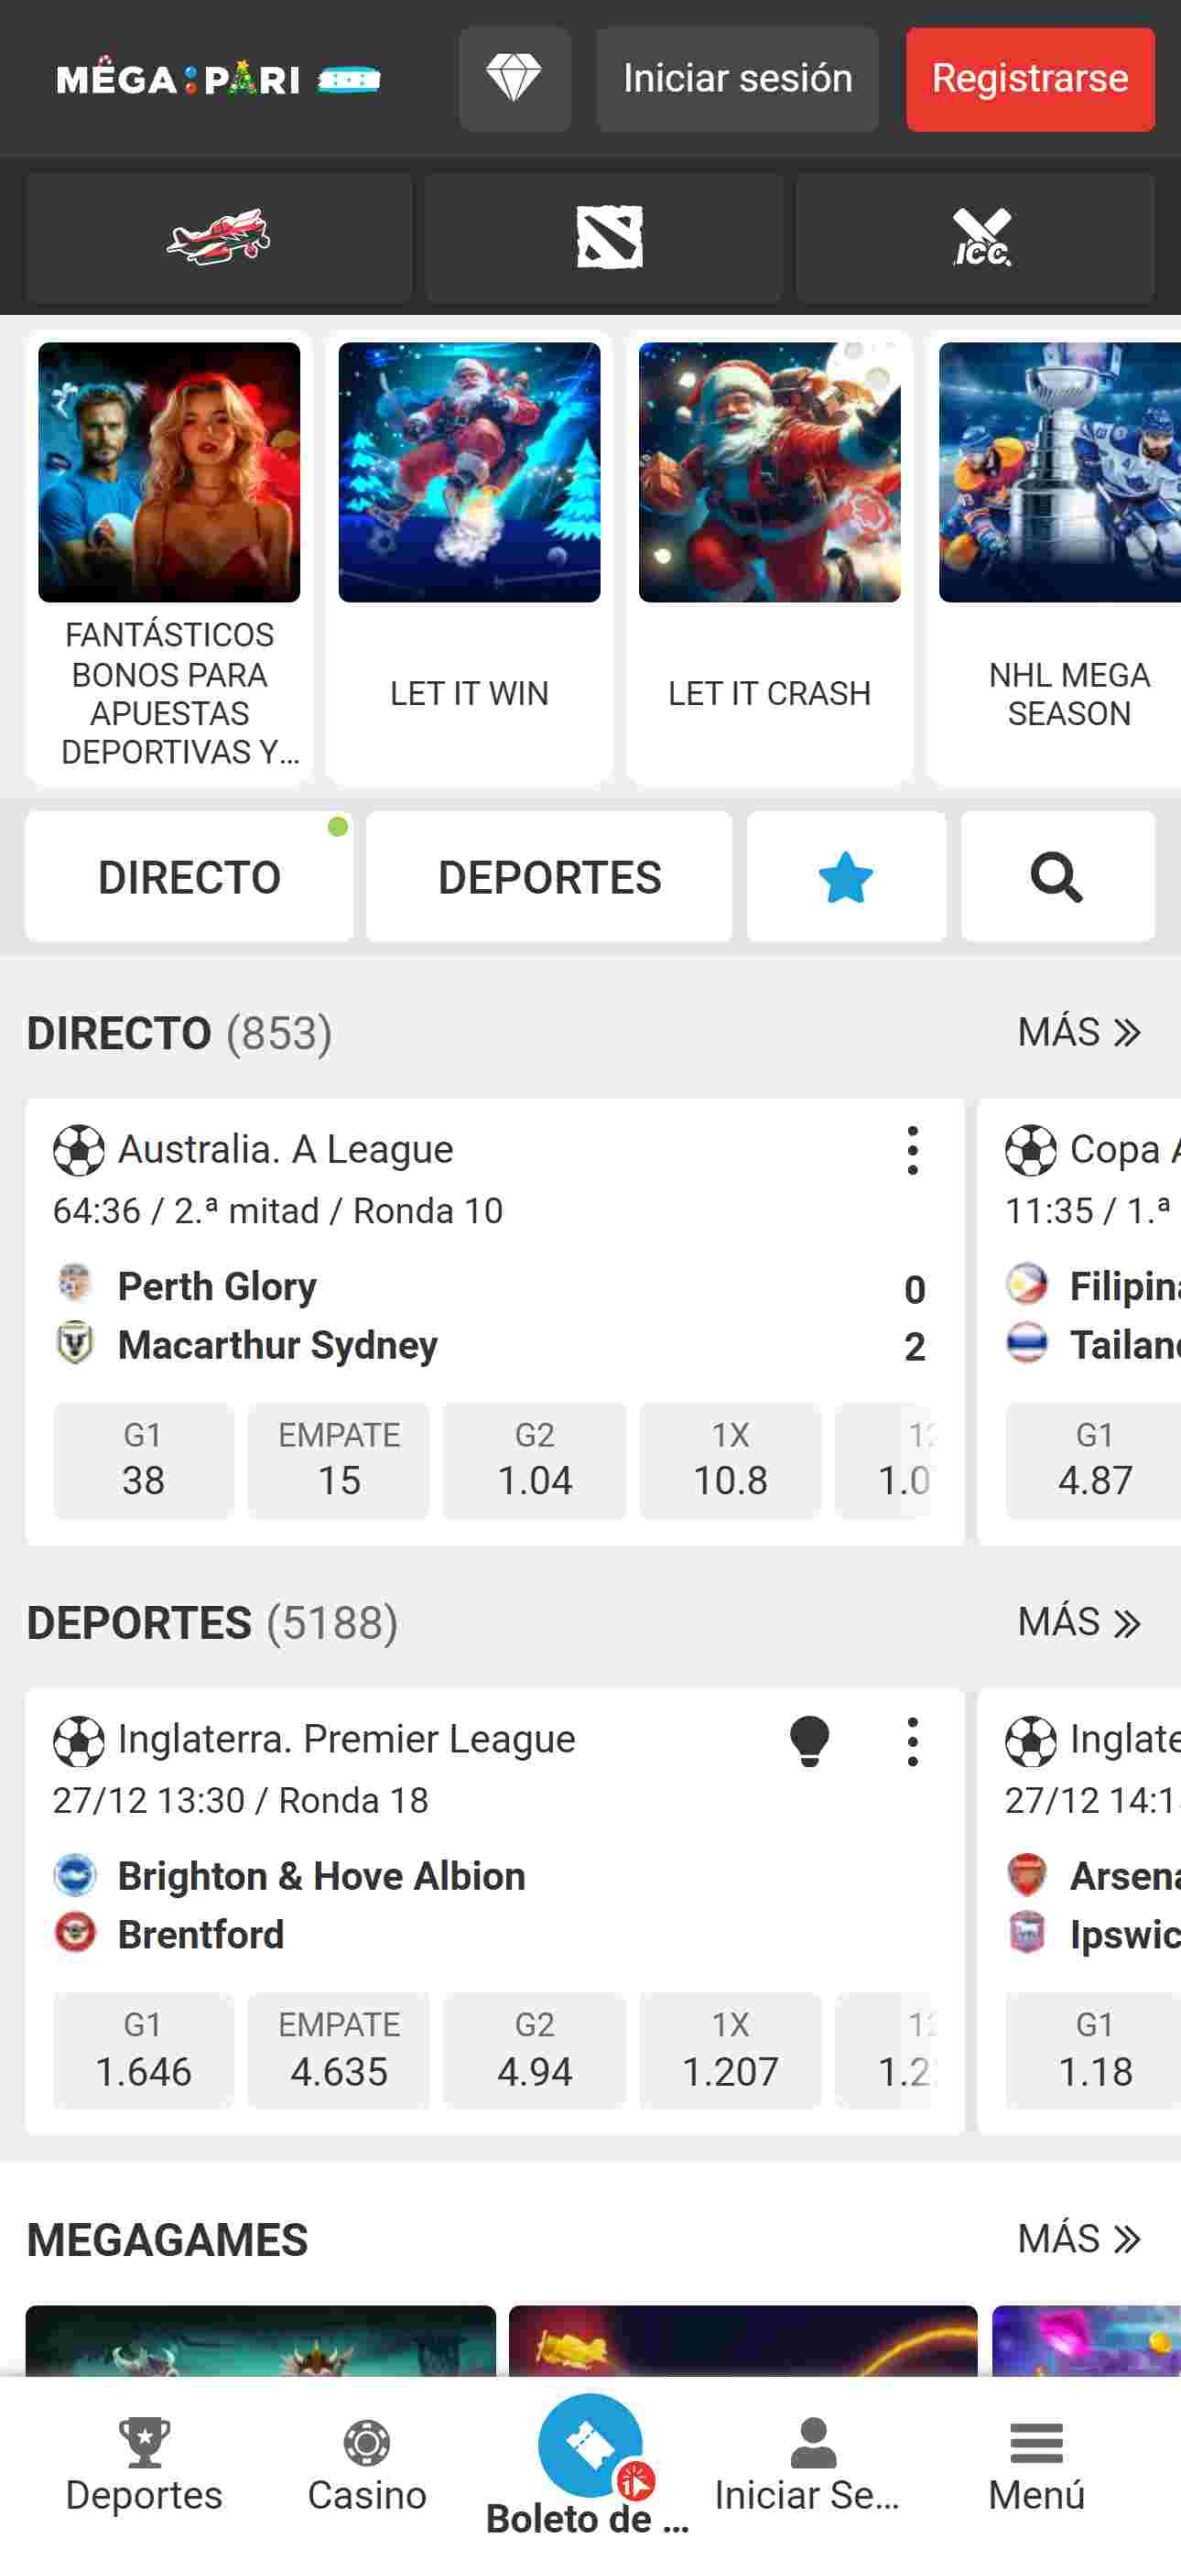Open the ICC cricket shortcut
The height and width of the screenshot is (2560, 1181).
coord(980,237)
